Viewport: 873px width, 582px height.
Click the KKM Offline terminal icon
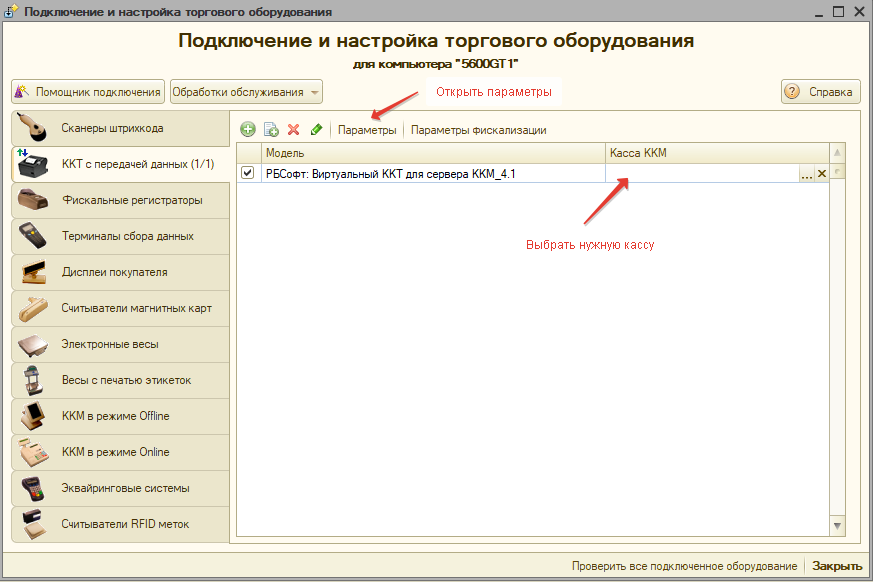coord(33,416)
